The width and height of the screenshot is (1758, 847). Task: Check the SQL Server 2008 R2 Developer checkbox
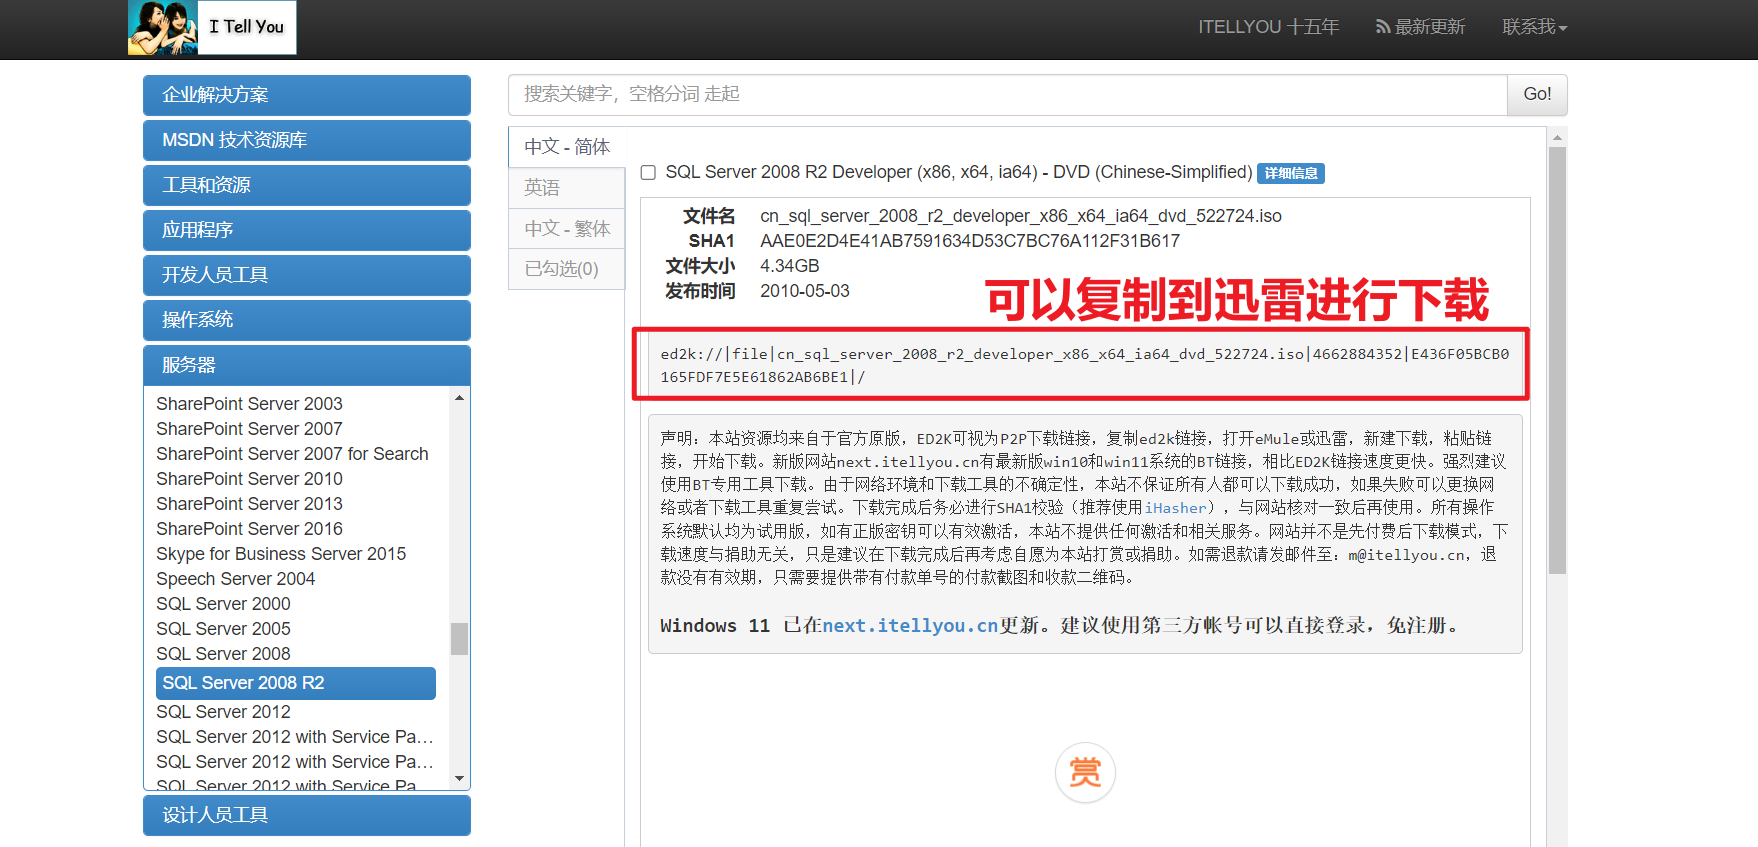pos(648,173)
